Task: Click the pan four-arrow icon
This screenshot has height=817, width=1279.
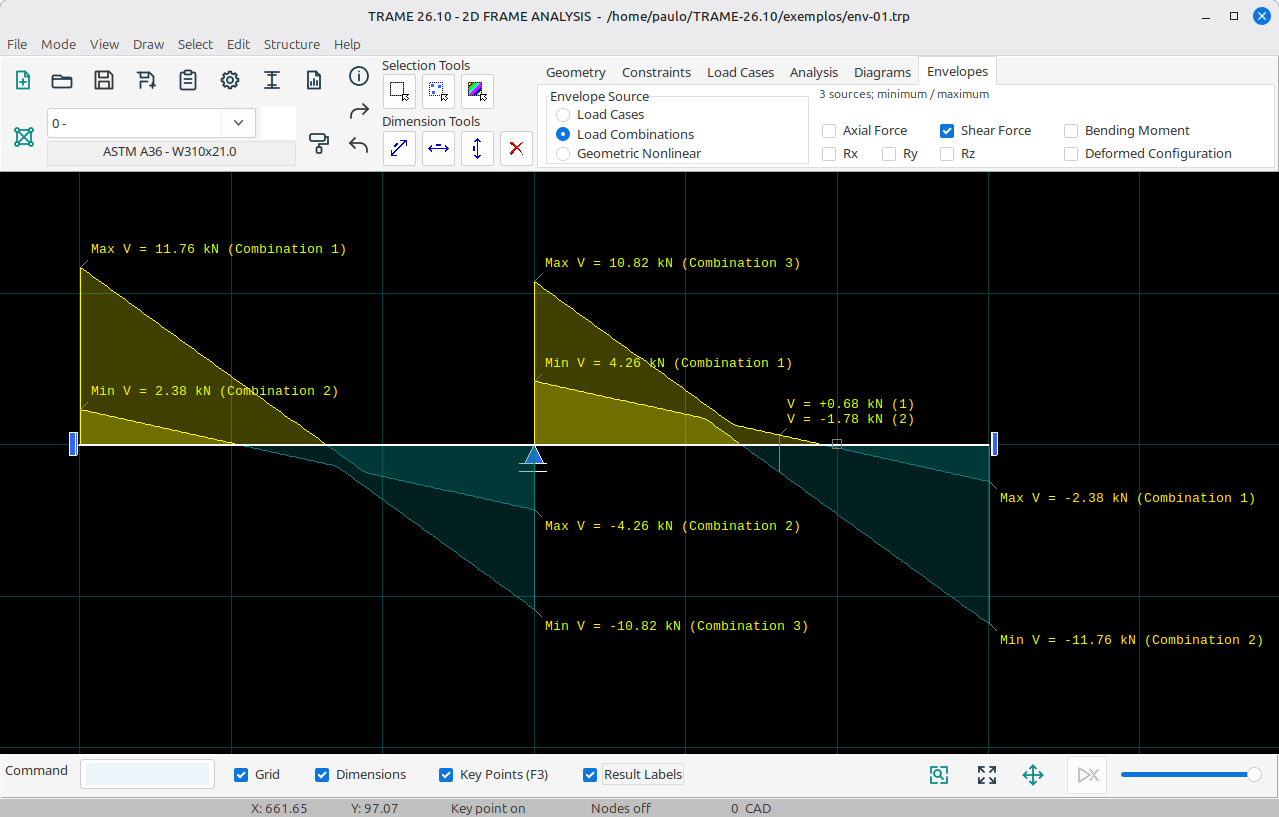Action: (1033, 775)
